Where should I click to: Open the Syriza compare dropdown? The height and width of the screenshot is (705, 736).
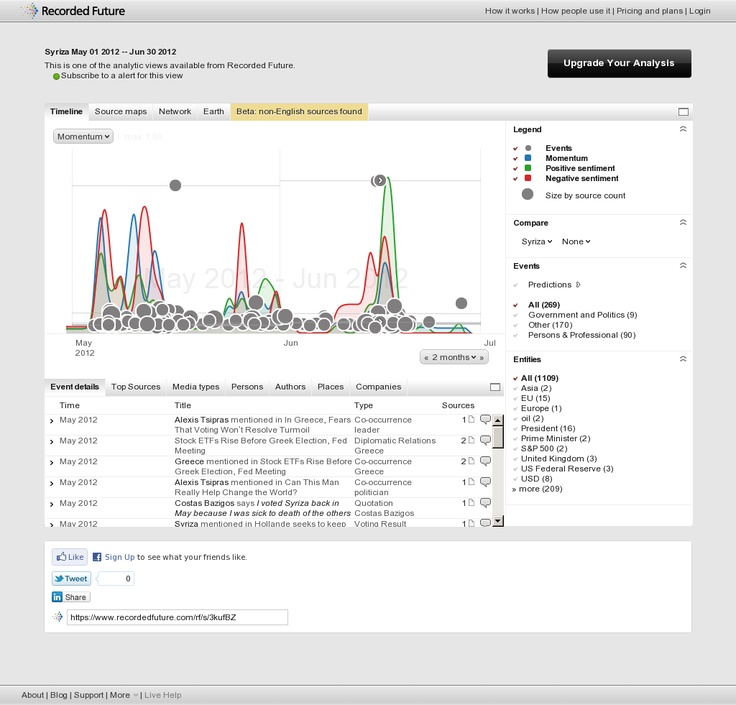[537, 241]
